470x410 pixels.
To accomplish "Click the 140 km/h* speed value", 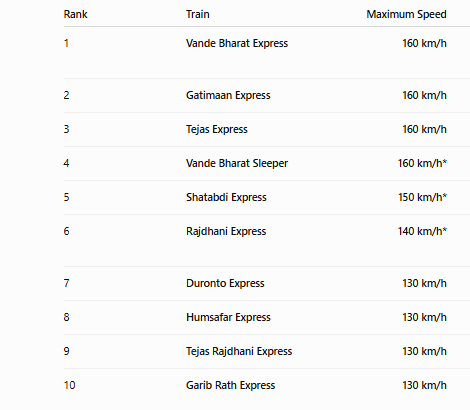I will pos(422,231).
